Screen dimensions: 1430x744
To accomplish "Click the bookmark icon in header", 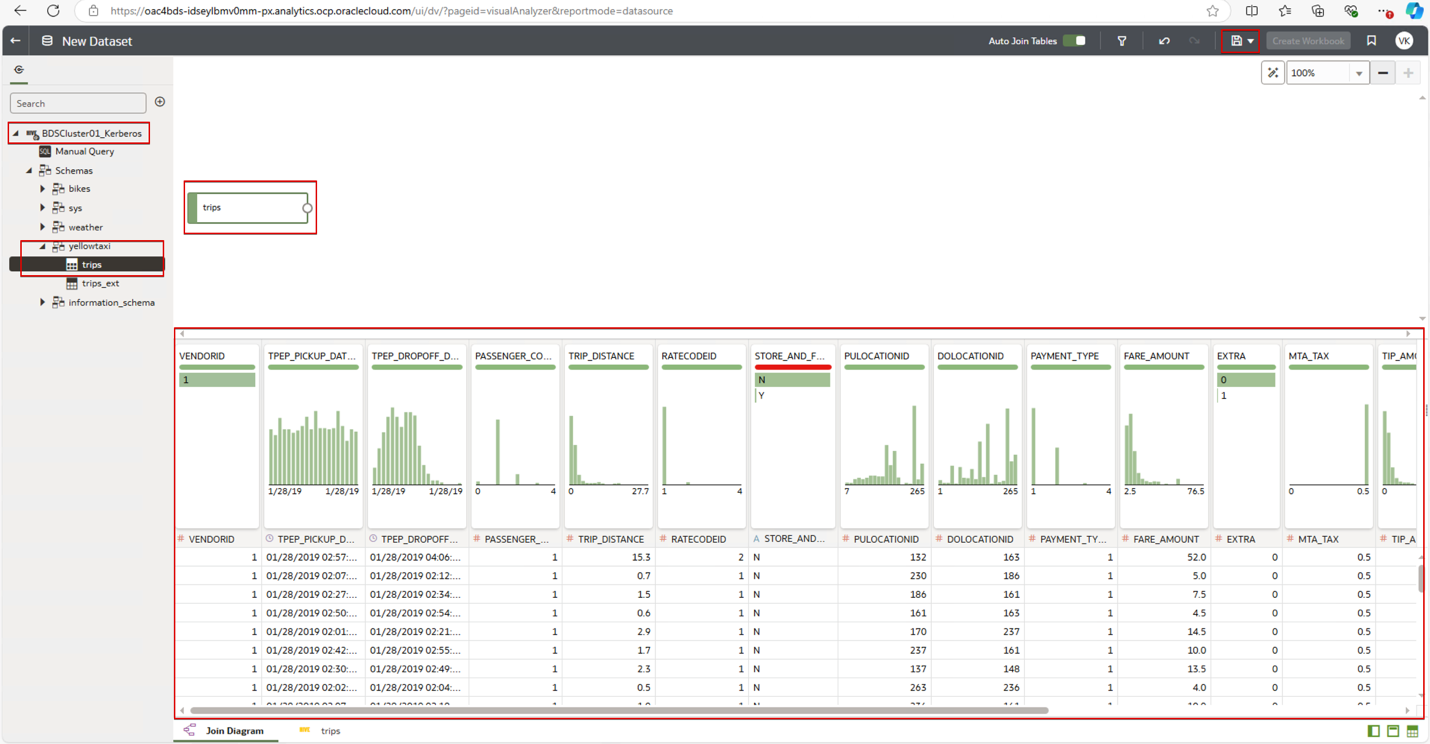I will [x=1371, y=41].
